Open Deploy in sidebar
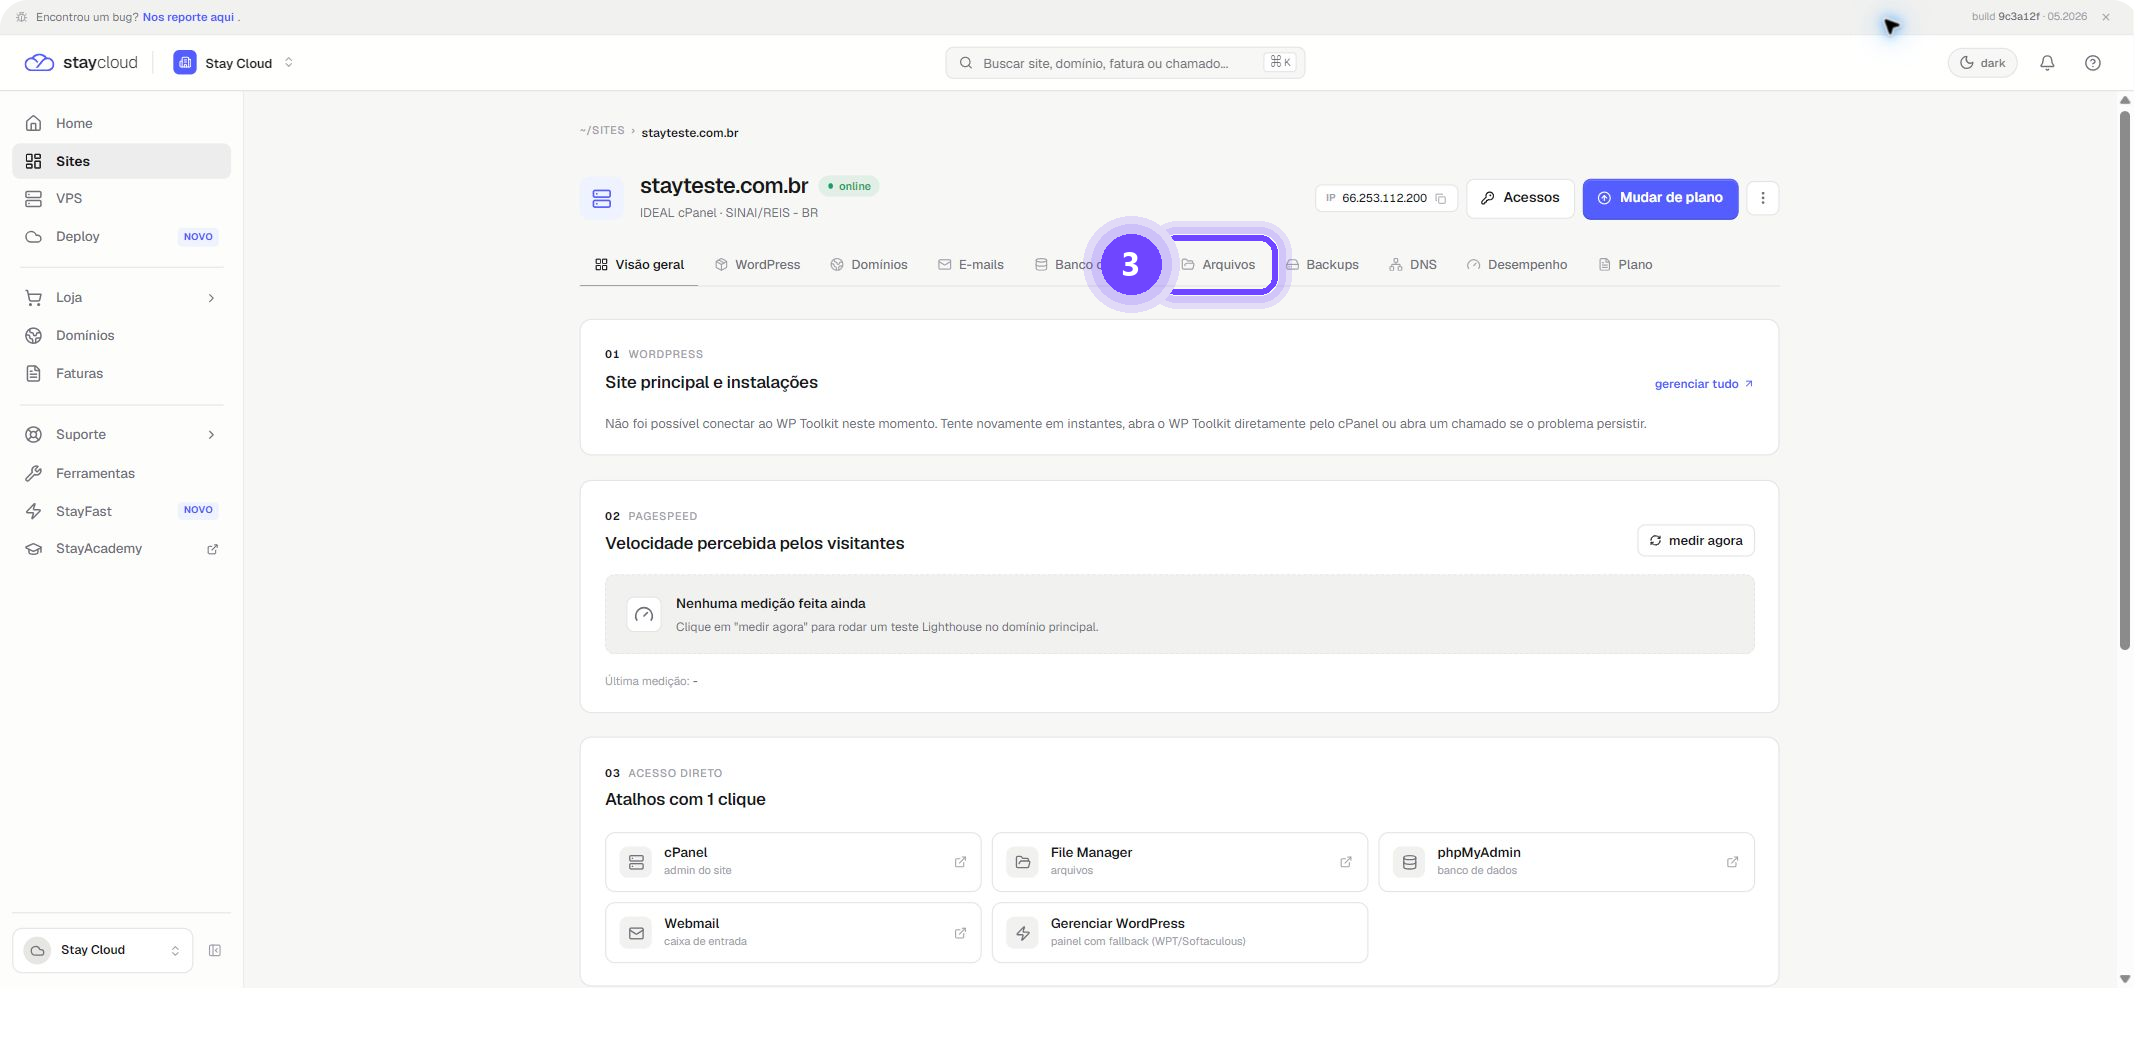Image resolution: width=2140 pixels, height=1045 pixels. pyautogui.click(x=121, y=236)
